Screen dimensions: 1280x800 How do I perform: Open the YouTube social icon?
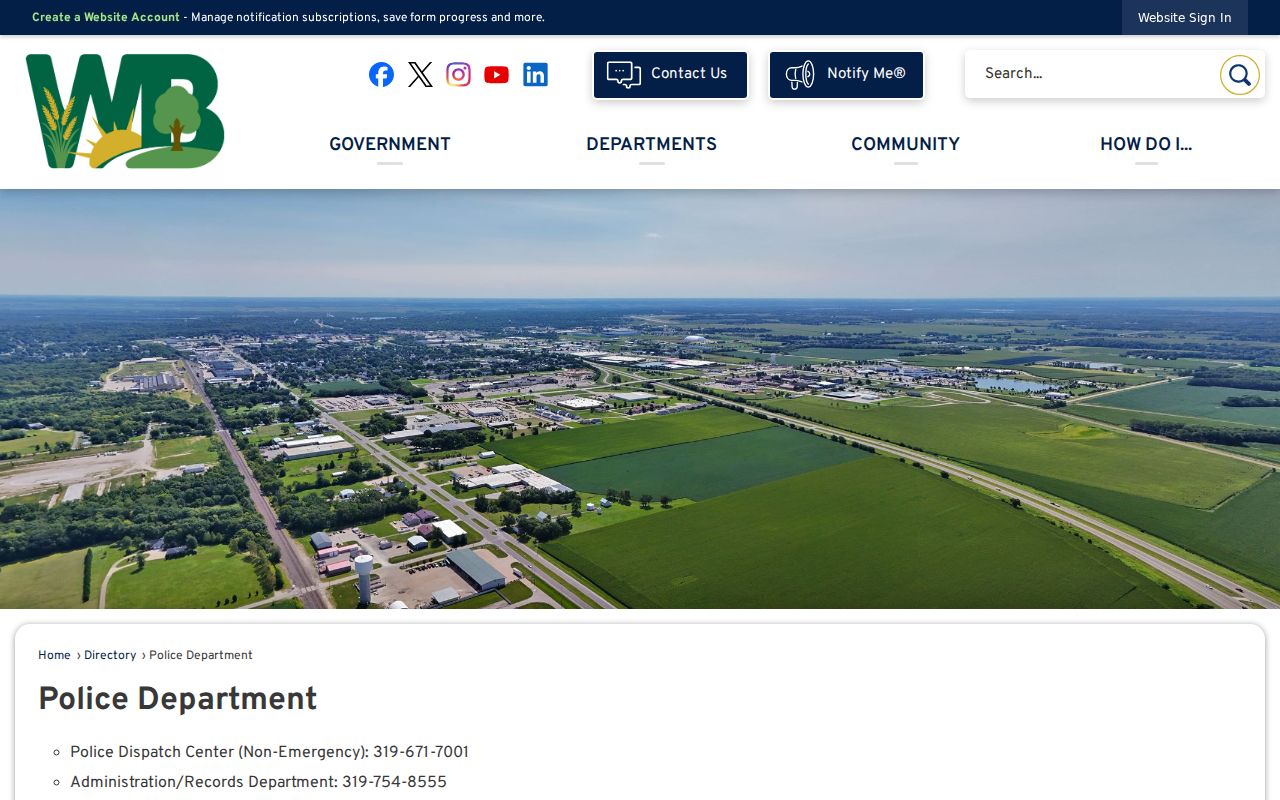[496, 74]
